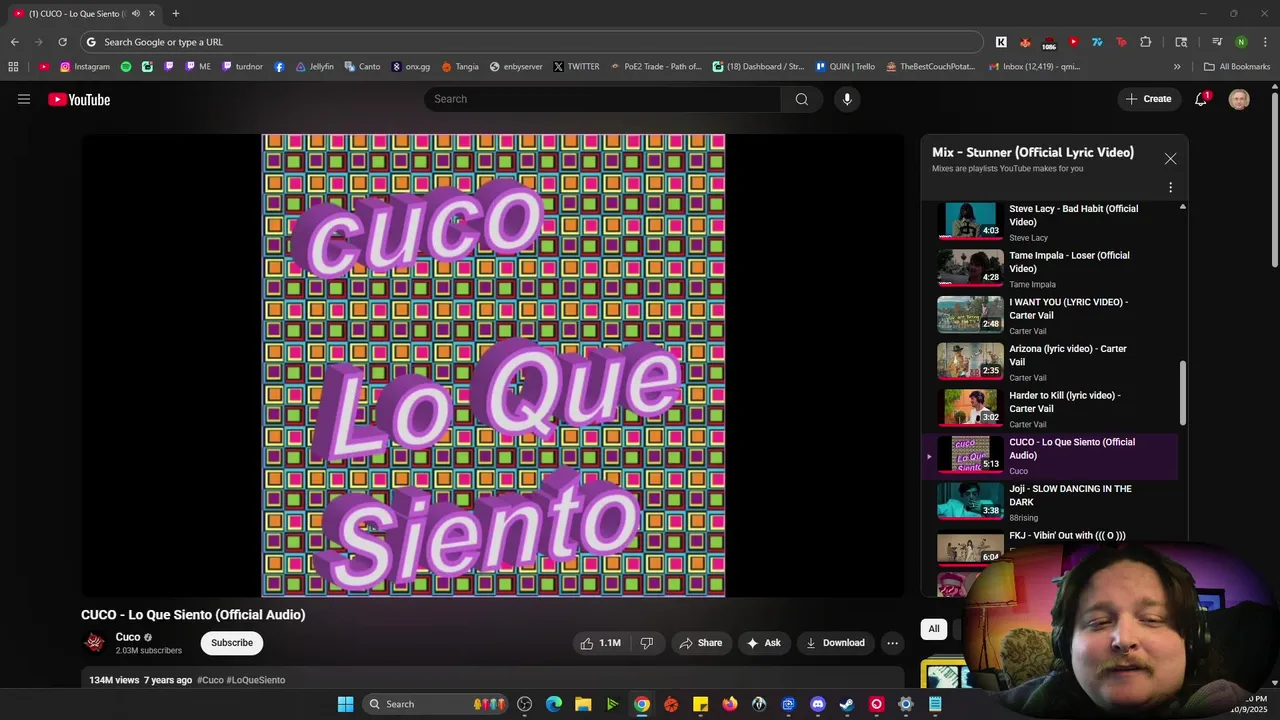Focus the Chrome address bar
Viewport: 1280px width, 720px height.
(x=532, y=42)
